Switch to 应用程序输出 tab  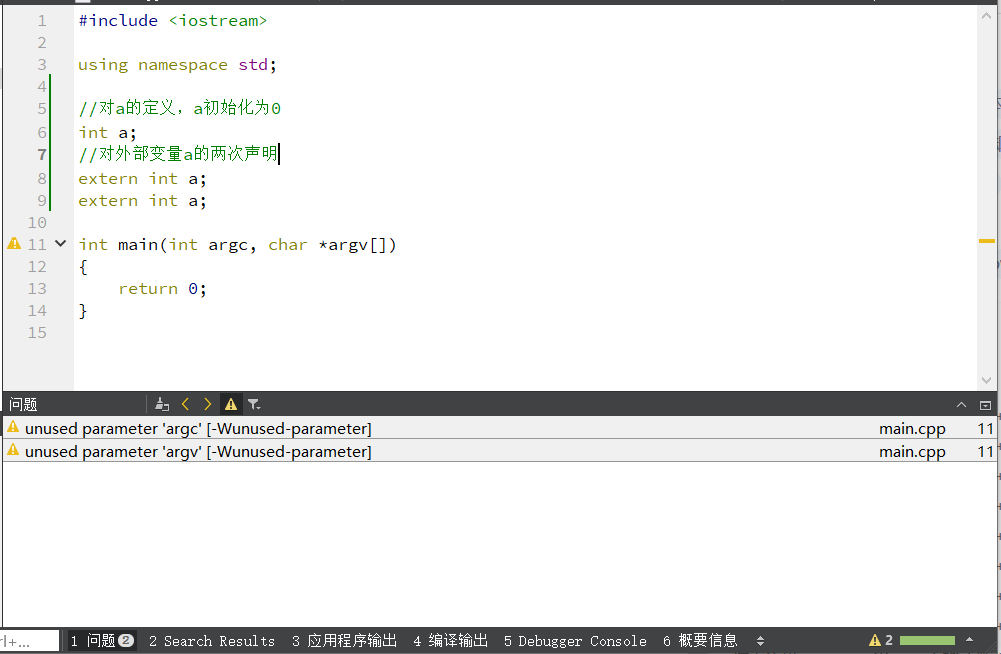coord(345,641)
